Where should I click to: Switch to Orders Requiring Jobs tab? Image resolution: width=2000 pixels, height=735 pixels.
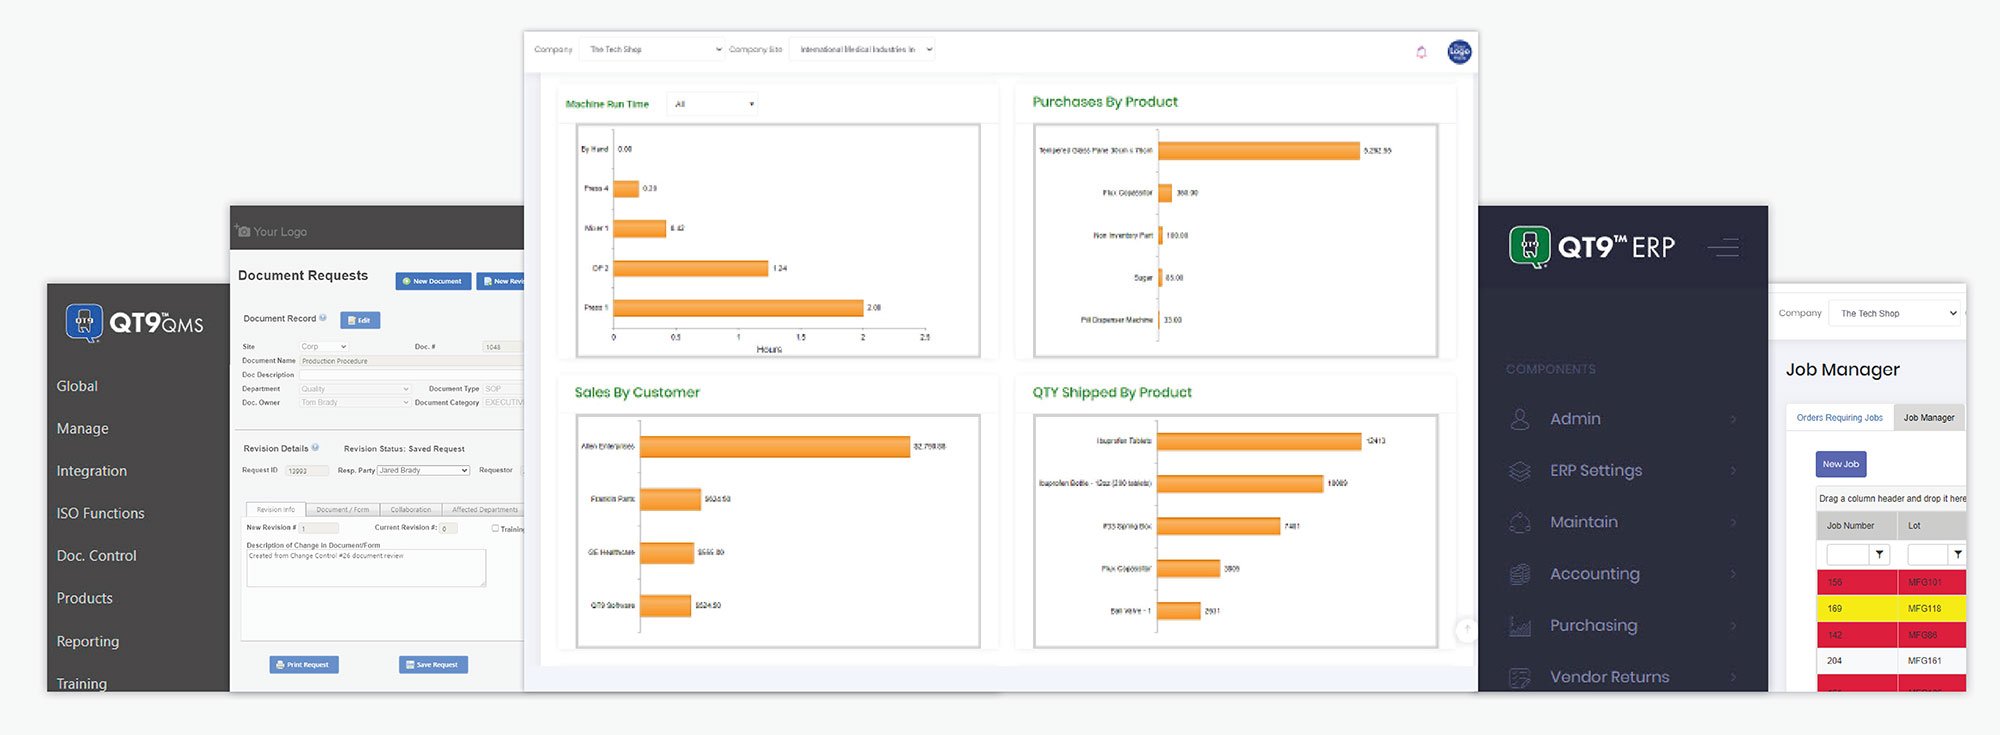[1839, 418]
